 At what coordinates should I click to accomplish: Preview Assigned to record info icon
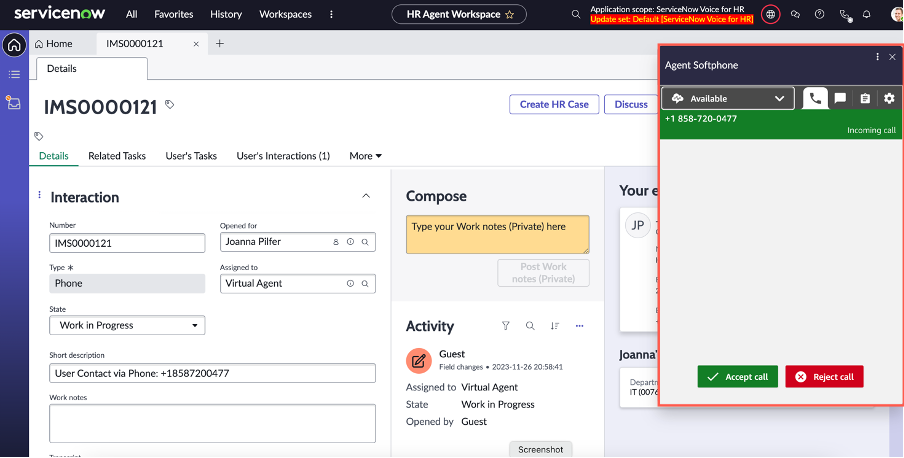350,284
